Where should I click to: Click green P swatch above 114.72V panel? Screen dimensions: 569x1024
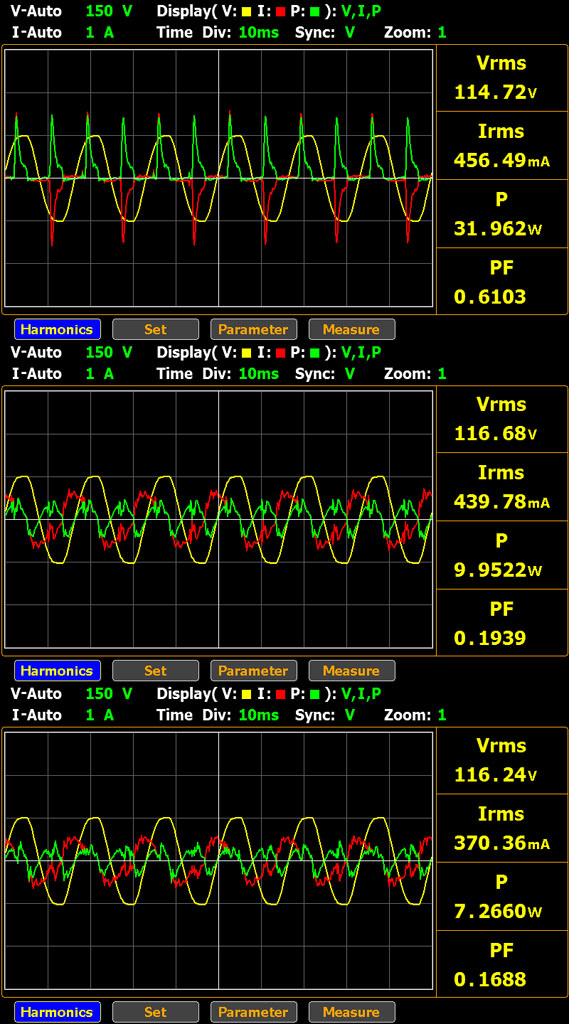pos(315,12)
